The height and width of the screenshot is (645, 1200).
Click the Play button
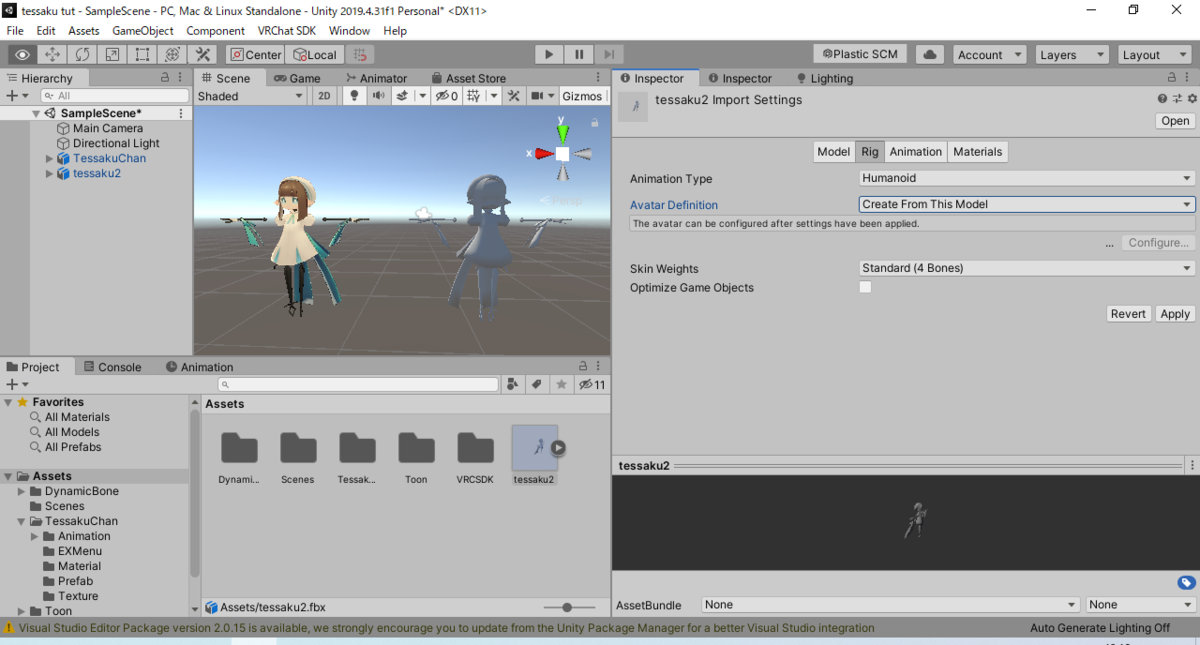click(x=548, y=55)
